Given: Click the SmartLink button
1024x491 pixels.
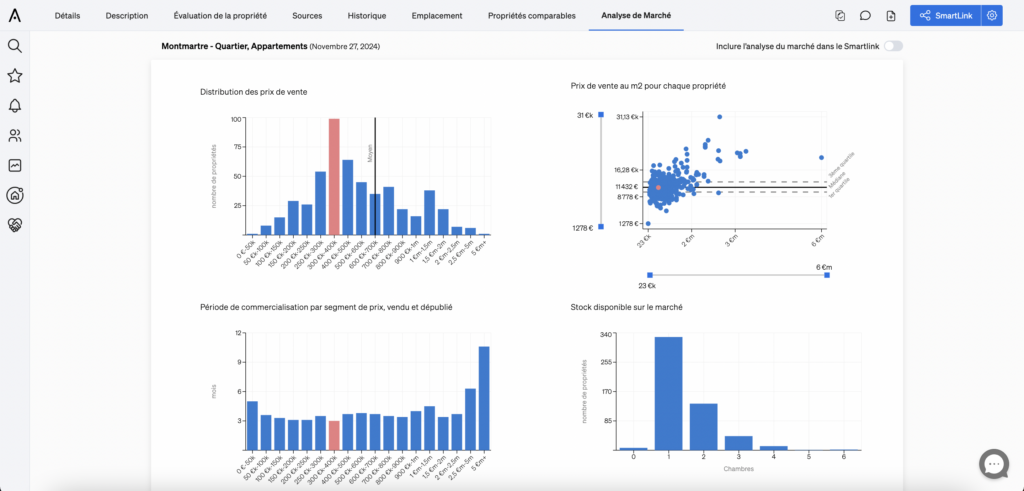Looking at the screenshot, I should pyautogui.click(x=946, y=16).
